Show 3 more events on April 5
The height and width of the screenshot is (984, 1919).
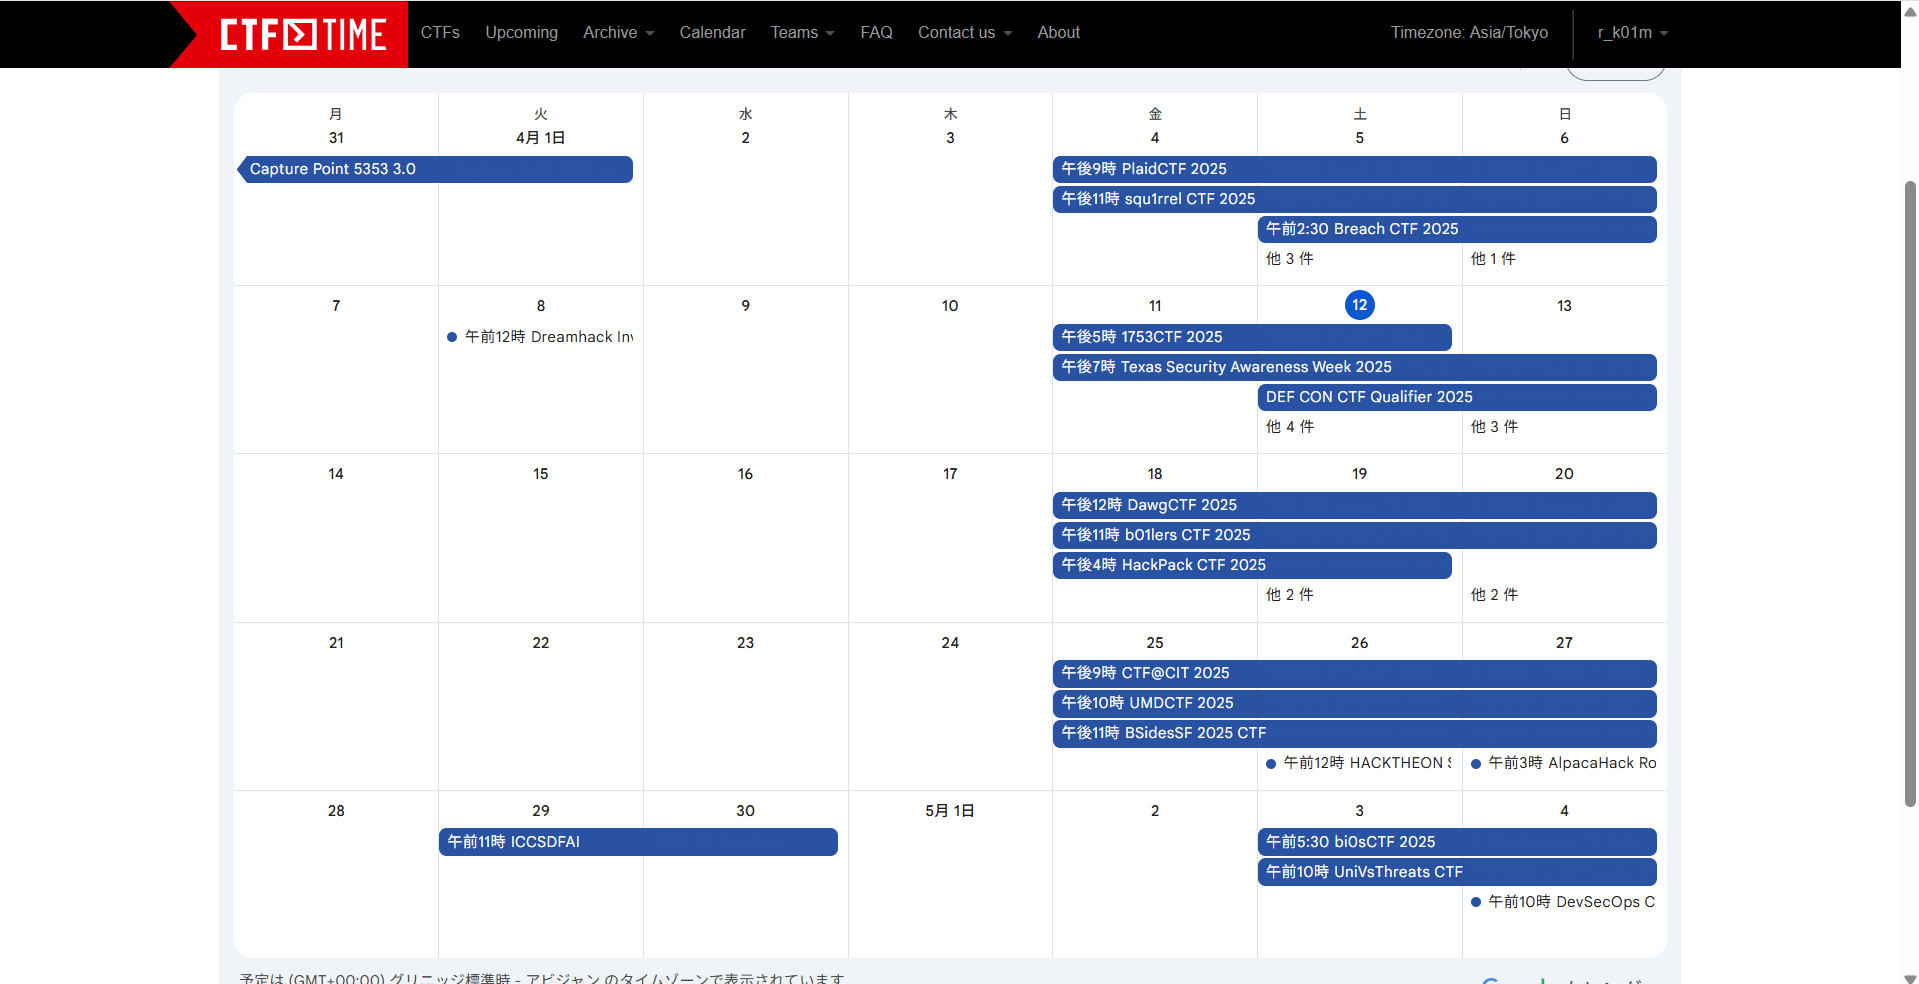(x=1289, y=259)
